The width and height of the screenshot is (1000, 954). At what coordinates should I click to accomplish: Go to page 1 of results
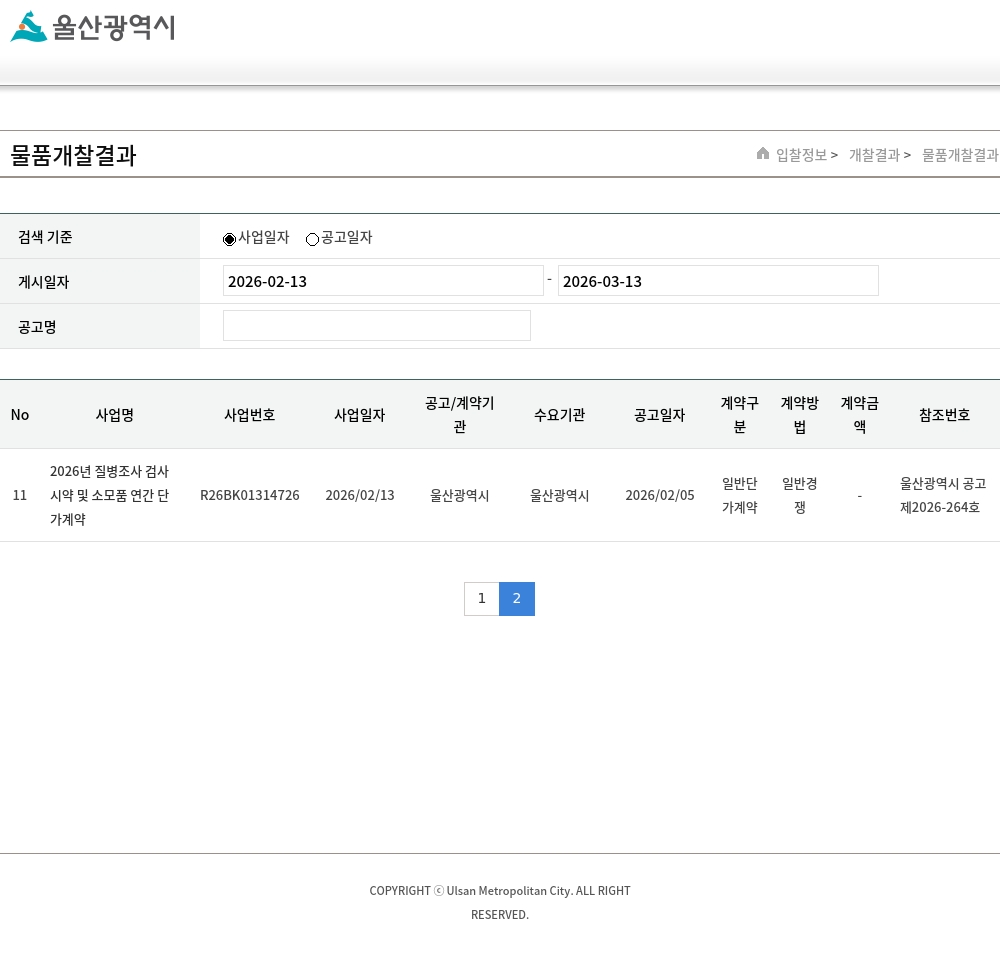(x=481, y=599)
